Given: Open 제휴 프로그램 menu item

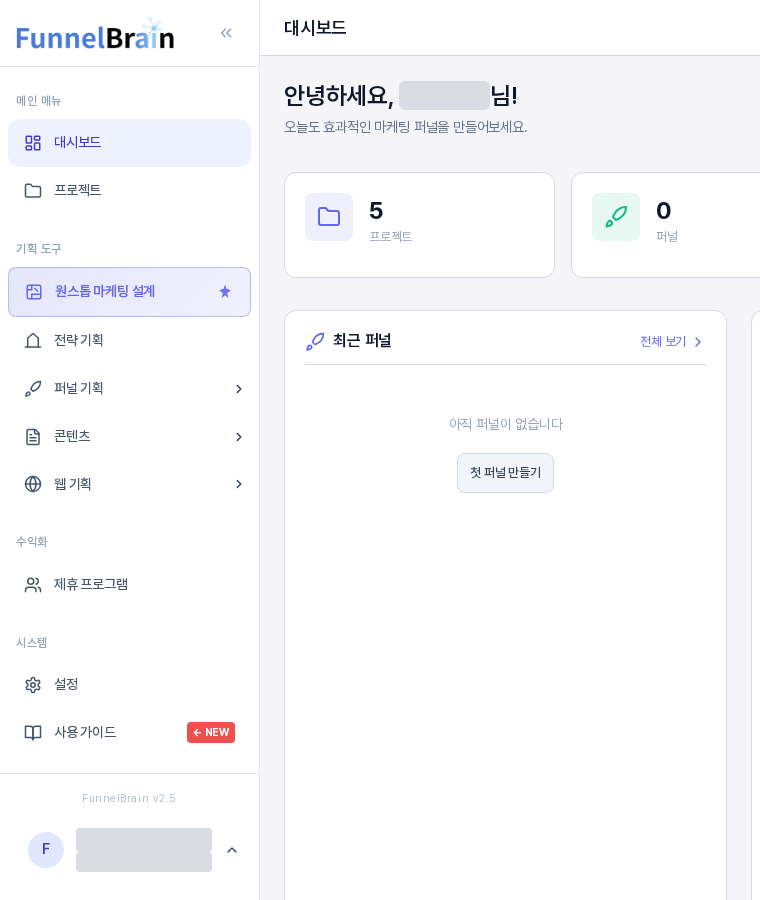Looking at the screenshot, I should pyautogui.click(x=129, y=585).
